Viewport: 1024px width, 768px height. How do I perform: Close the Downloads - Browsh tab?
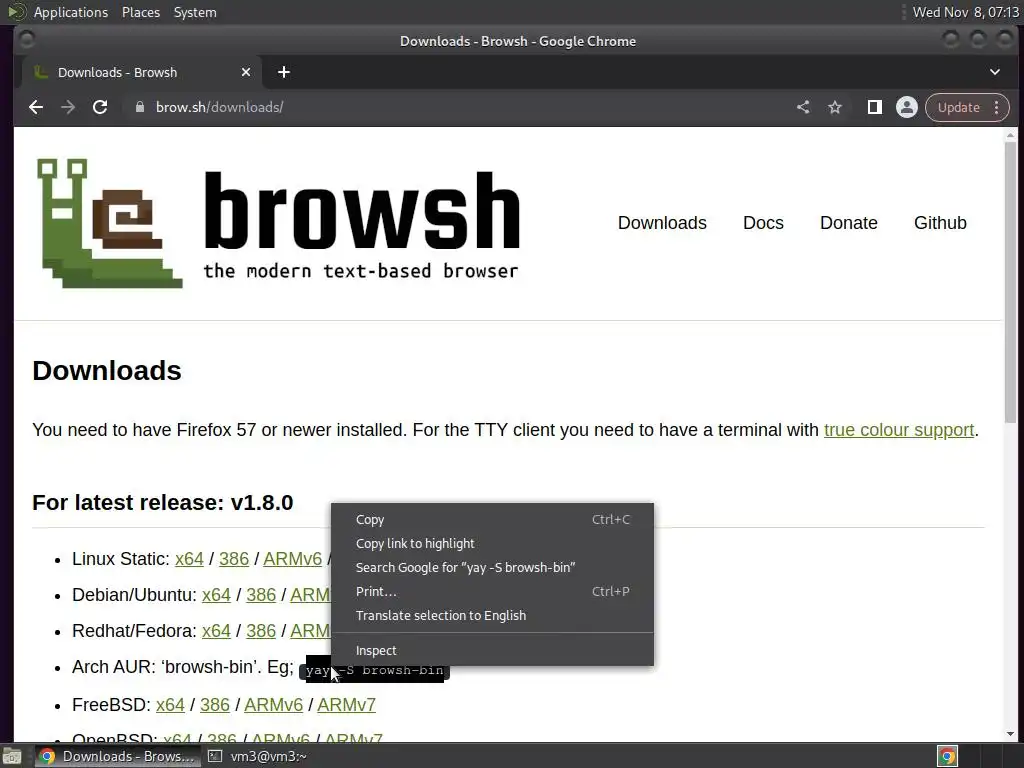pyautogui.click(x=246, y=72)
